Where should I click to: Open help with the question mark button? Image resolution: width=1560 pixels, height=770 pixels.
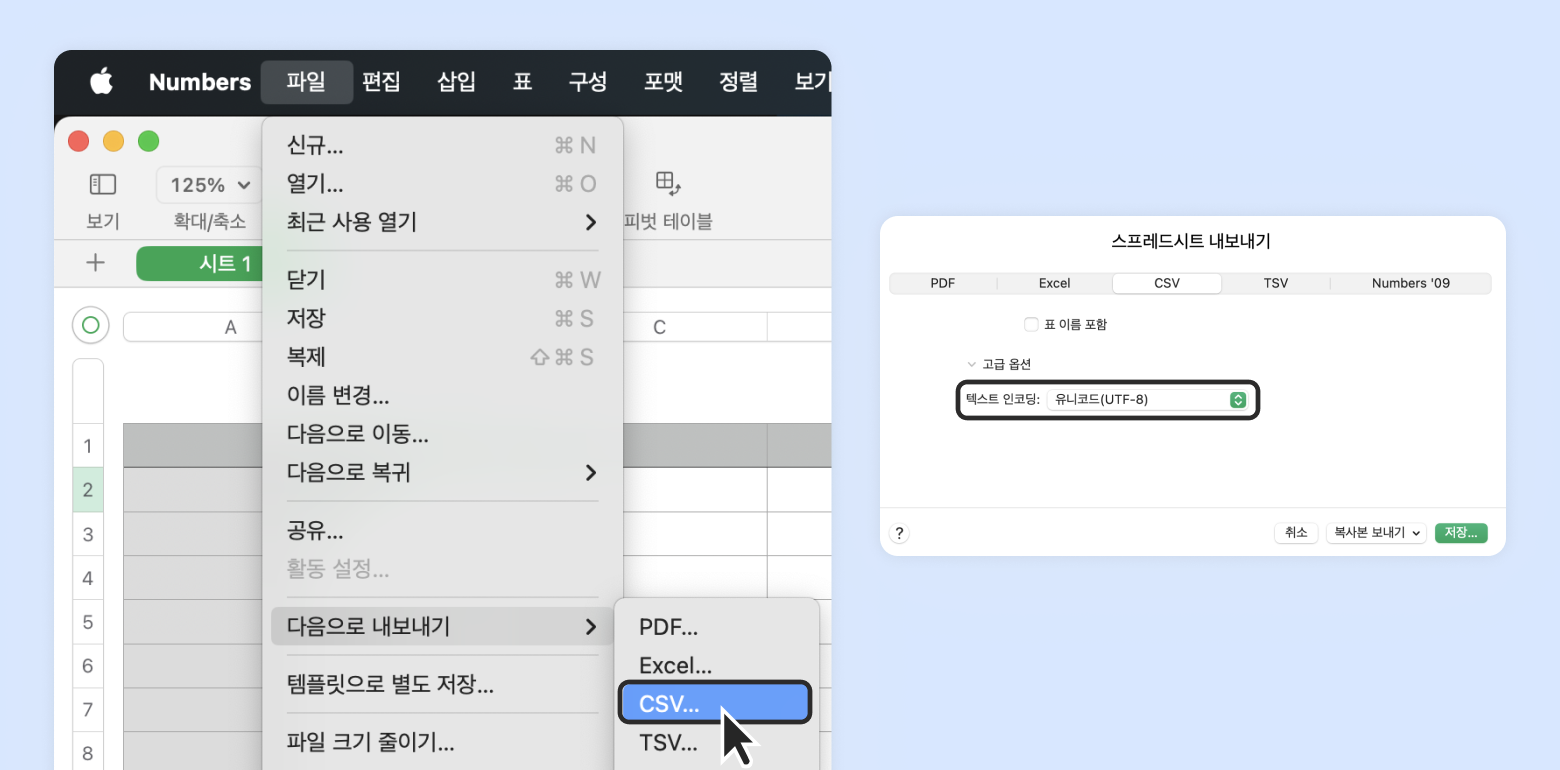[x=899, y=533]
